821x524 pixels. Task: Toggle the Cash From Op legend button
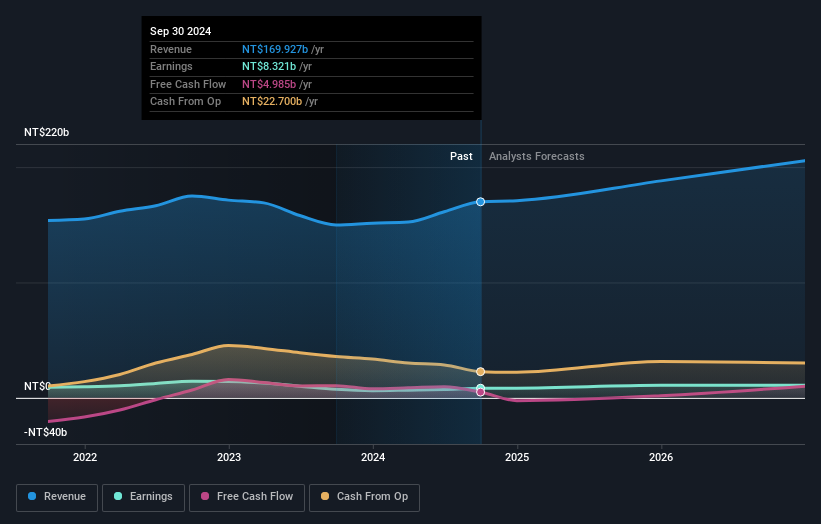[x=364, y=497]
